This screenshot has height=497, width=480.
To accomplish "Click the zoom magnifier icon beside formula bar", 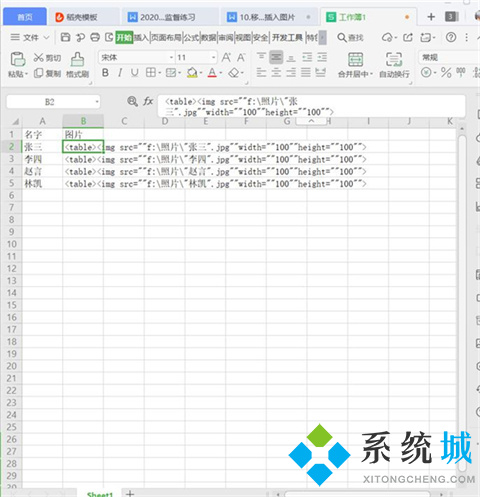I will click(132, 101).
